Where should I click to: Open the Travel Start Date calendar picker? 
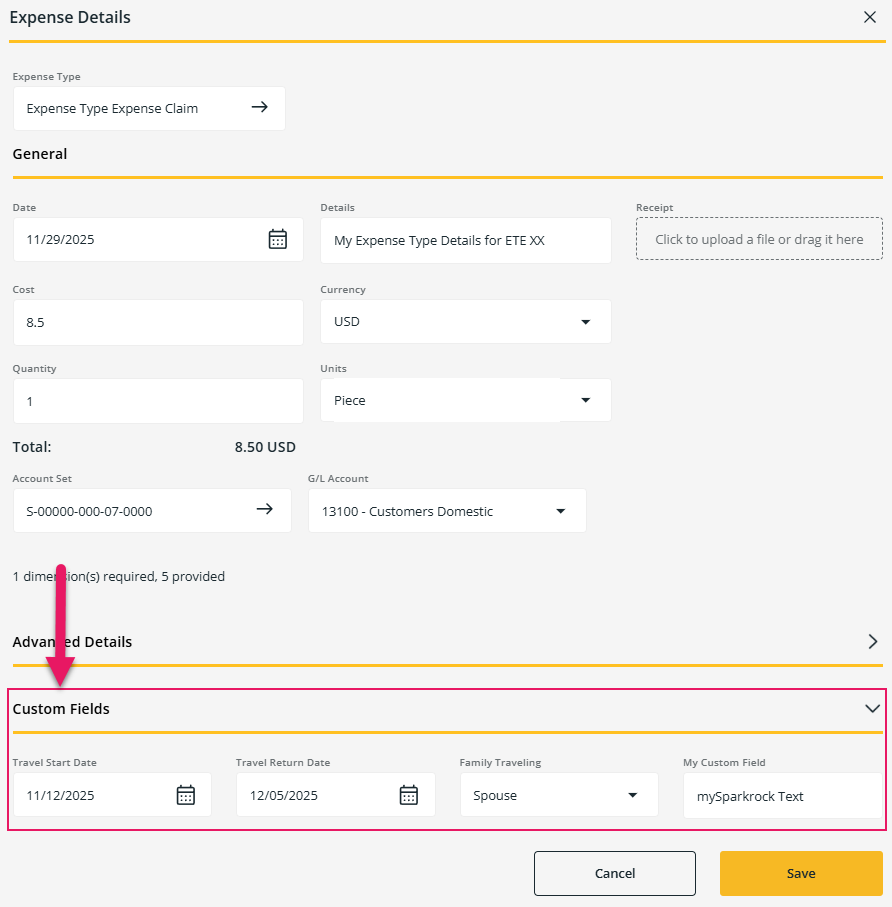(x=185, y=794)
